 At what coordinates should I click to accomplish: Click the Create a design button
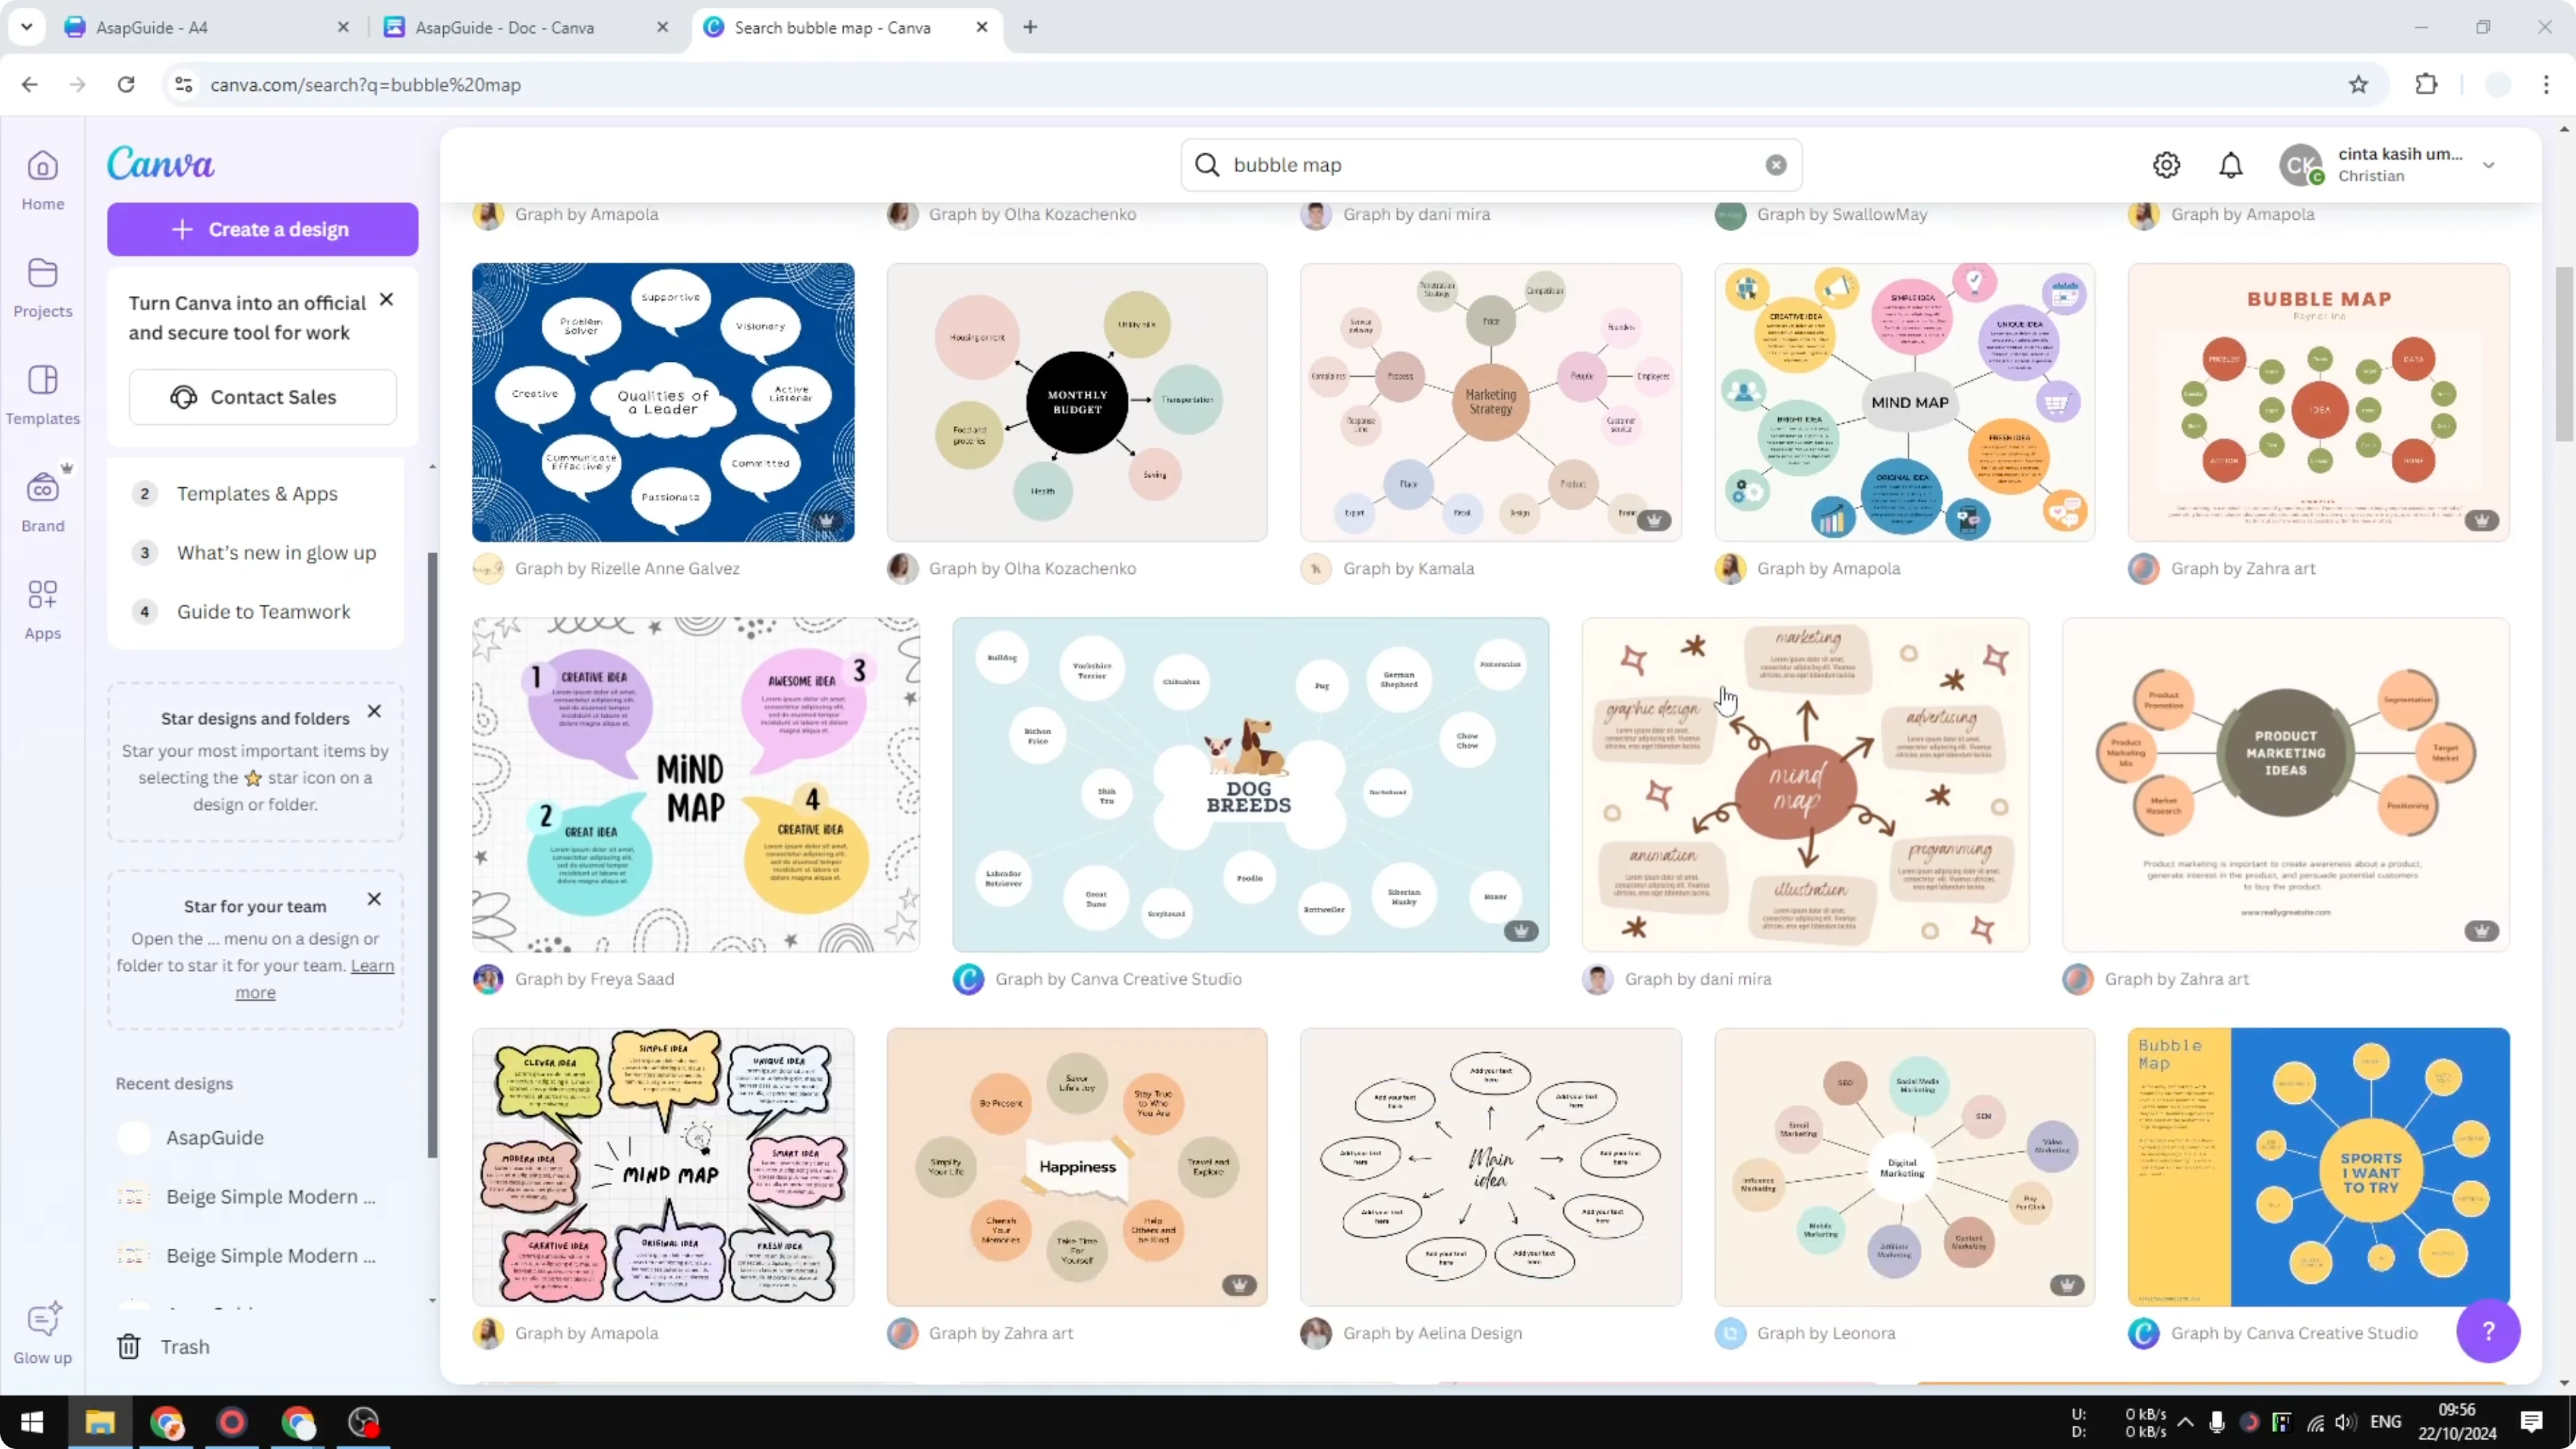click(x=262, y=229)
